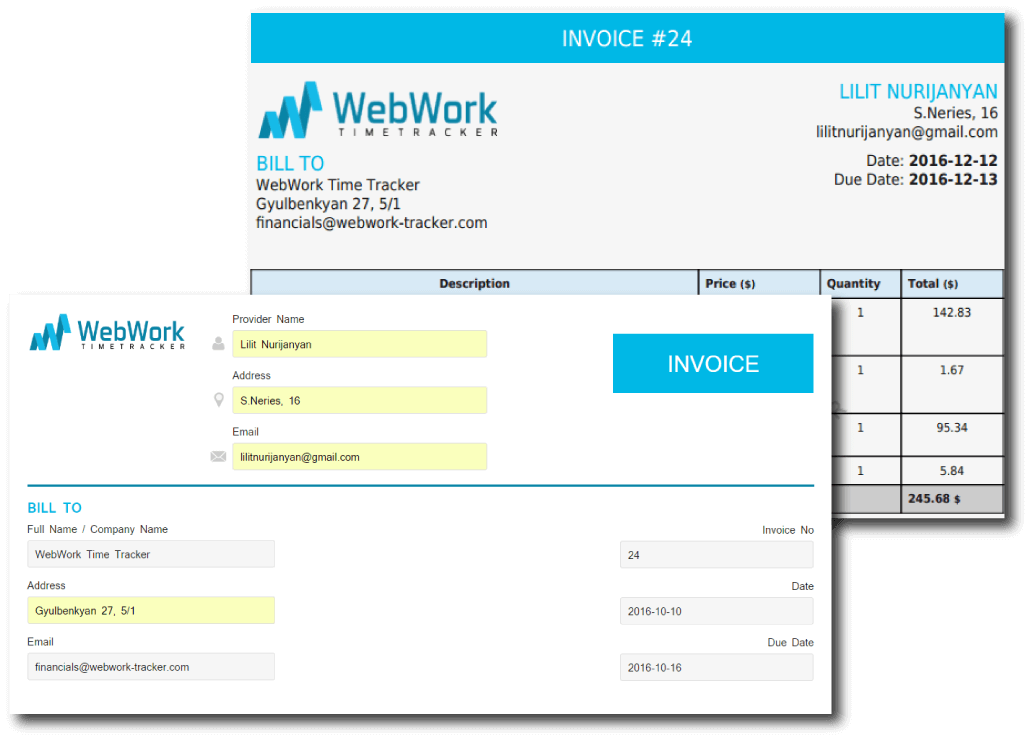Click the Quantity column header
The image size is (1030, 739).
[x=861, y=284]
